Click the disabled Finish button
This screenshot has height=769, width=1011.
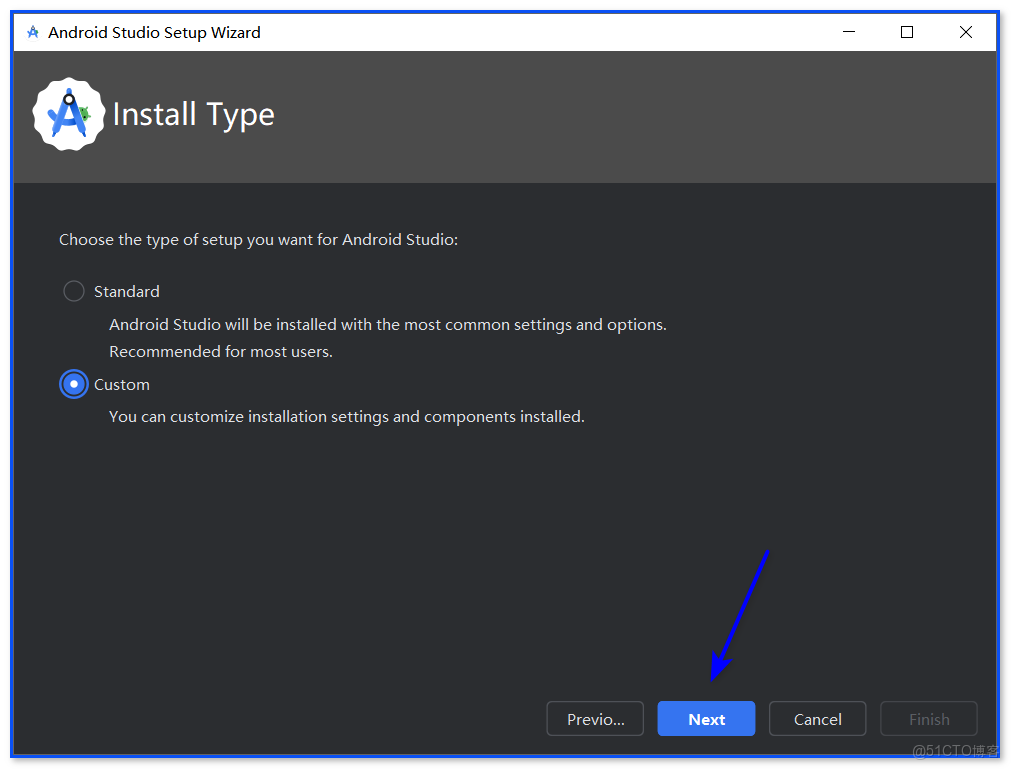click(x=928, y=718)
